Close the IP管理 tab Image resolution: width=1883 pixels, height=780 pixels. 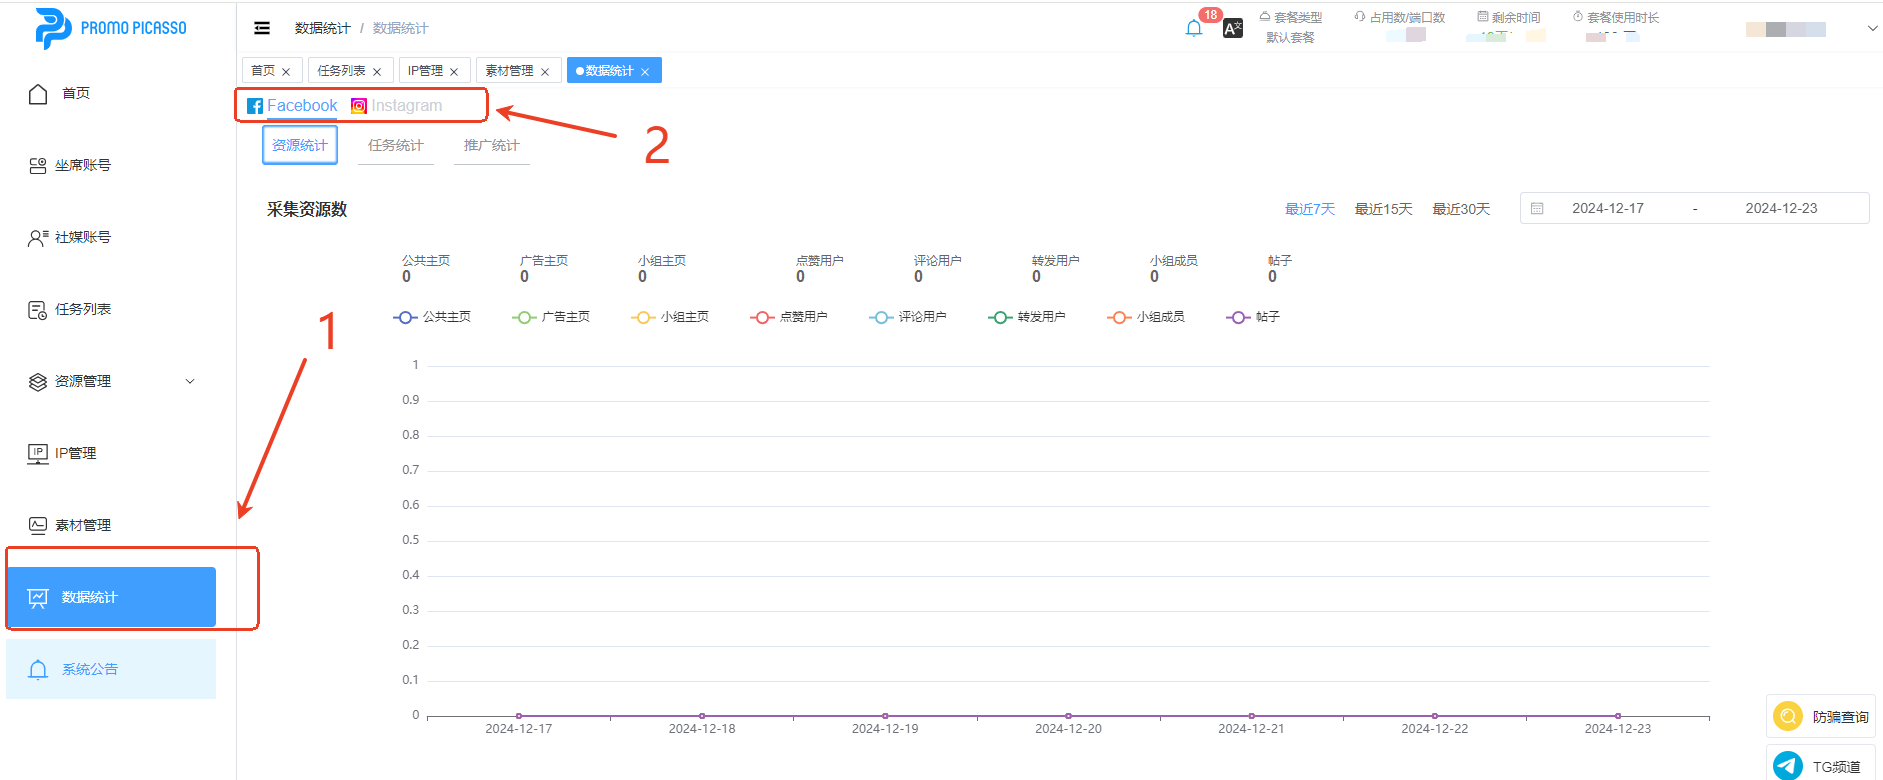point(454,72)
